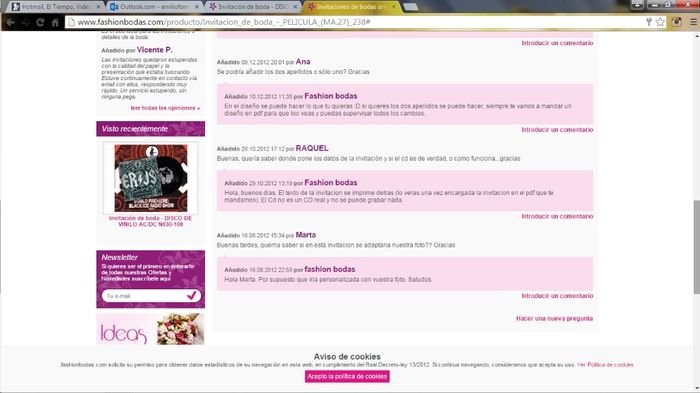700x393 pixels.
Task: Click the key password icon in address bar
Action: pos(649,22)
